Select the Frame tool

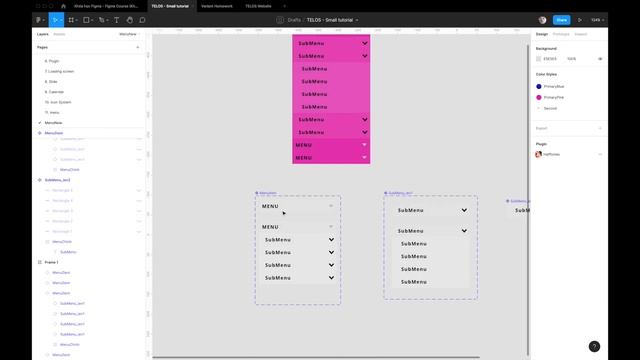71,20
